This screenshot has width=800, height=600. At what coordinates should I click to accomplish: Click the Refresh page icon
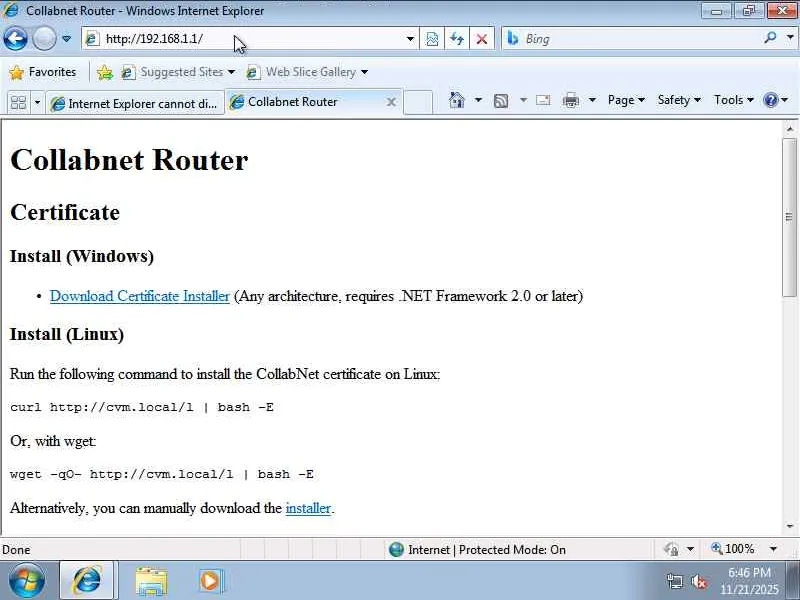click(x=457, y=39)
